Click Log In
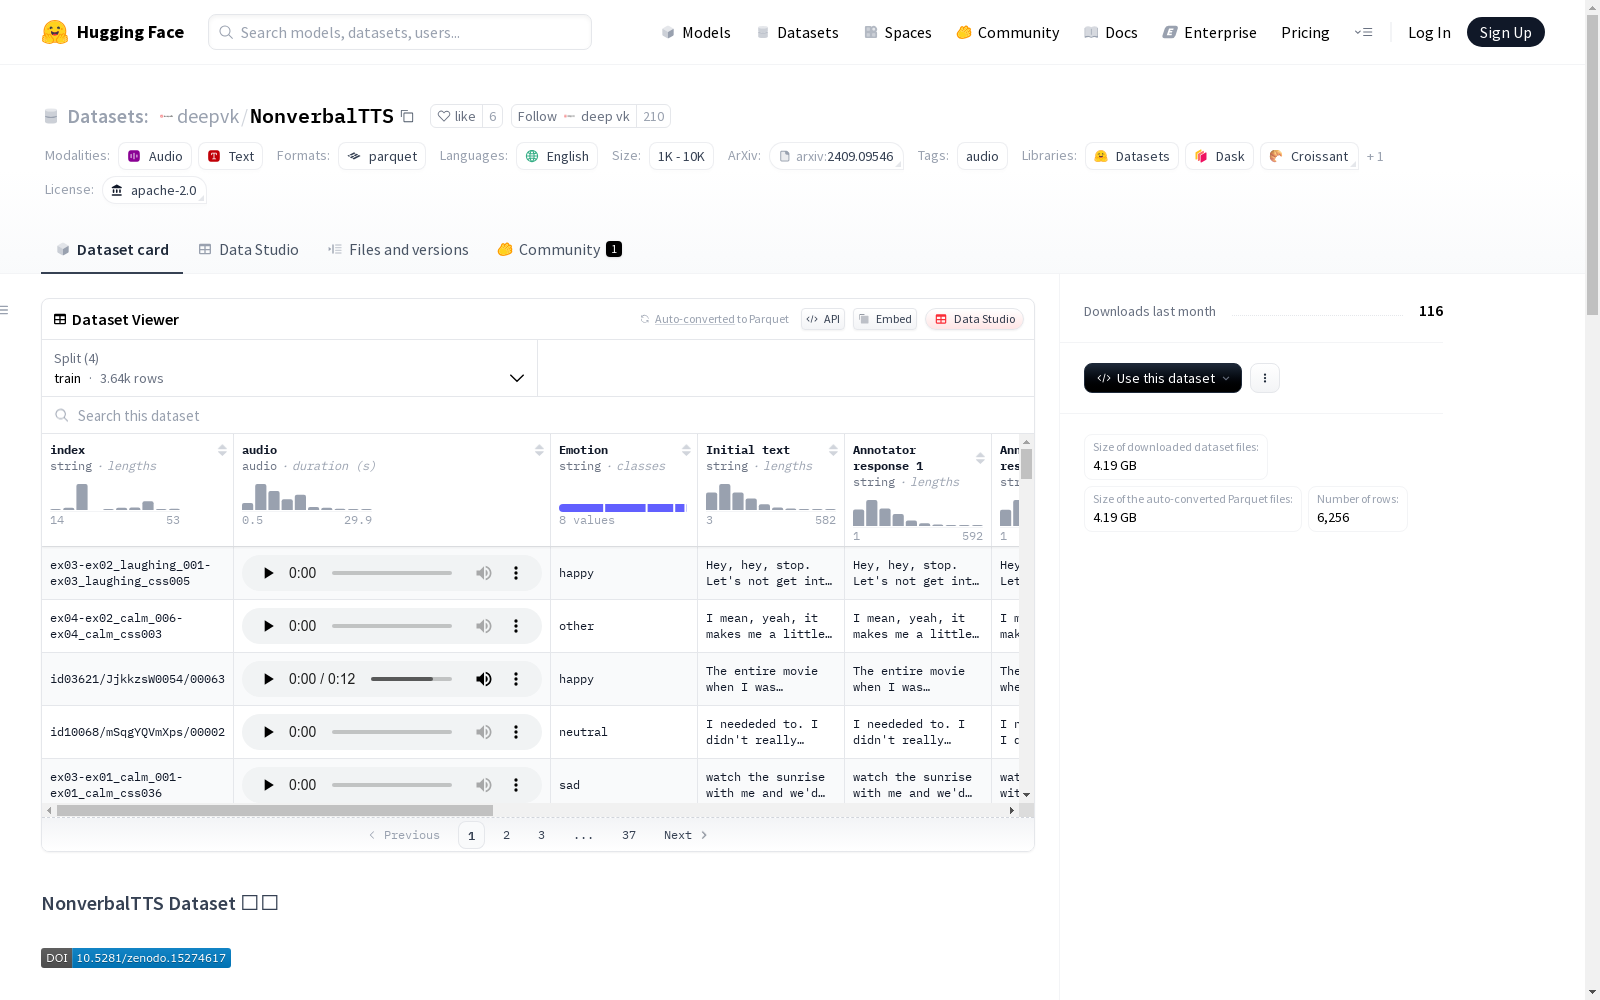The height and width of the screenshot is (1000, 1600). [x=1429, y=32]
